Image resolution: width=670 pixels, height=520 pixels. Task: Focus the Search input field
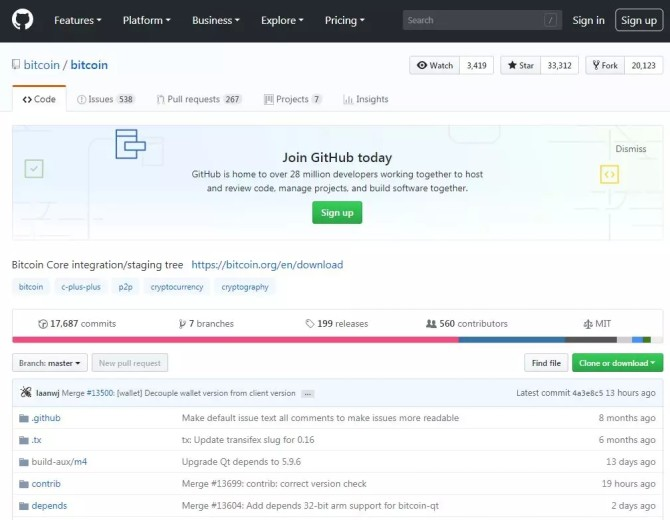click(482, 20)
